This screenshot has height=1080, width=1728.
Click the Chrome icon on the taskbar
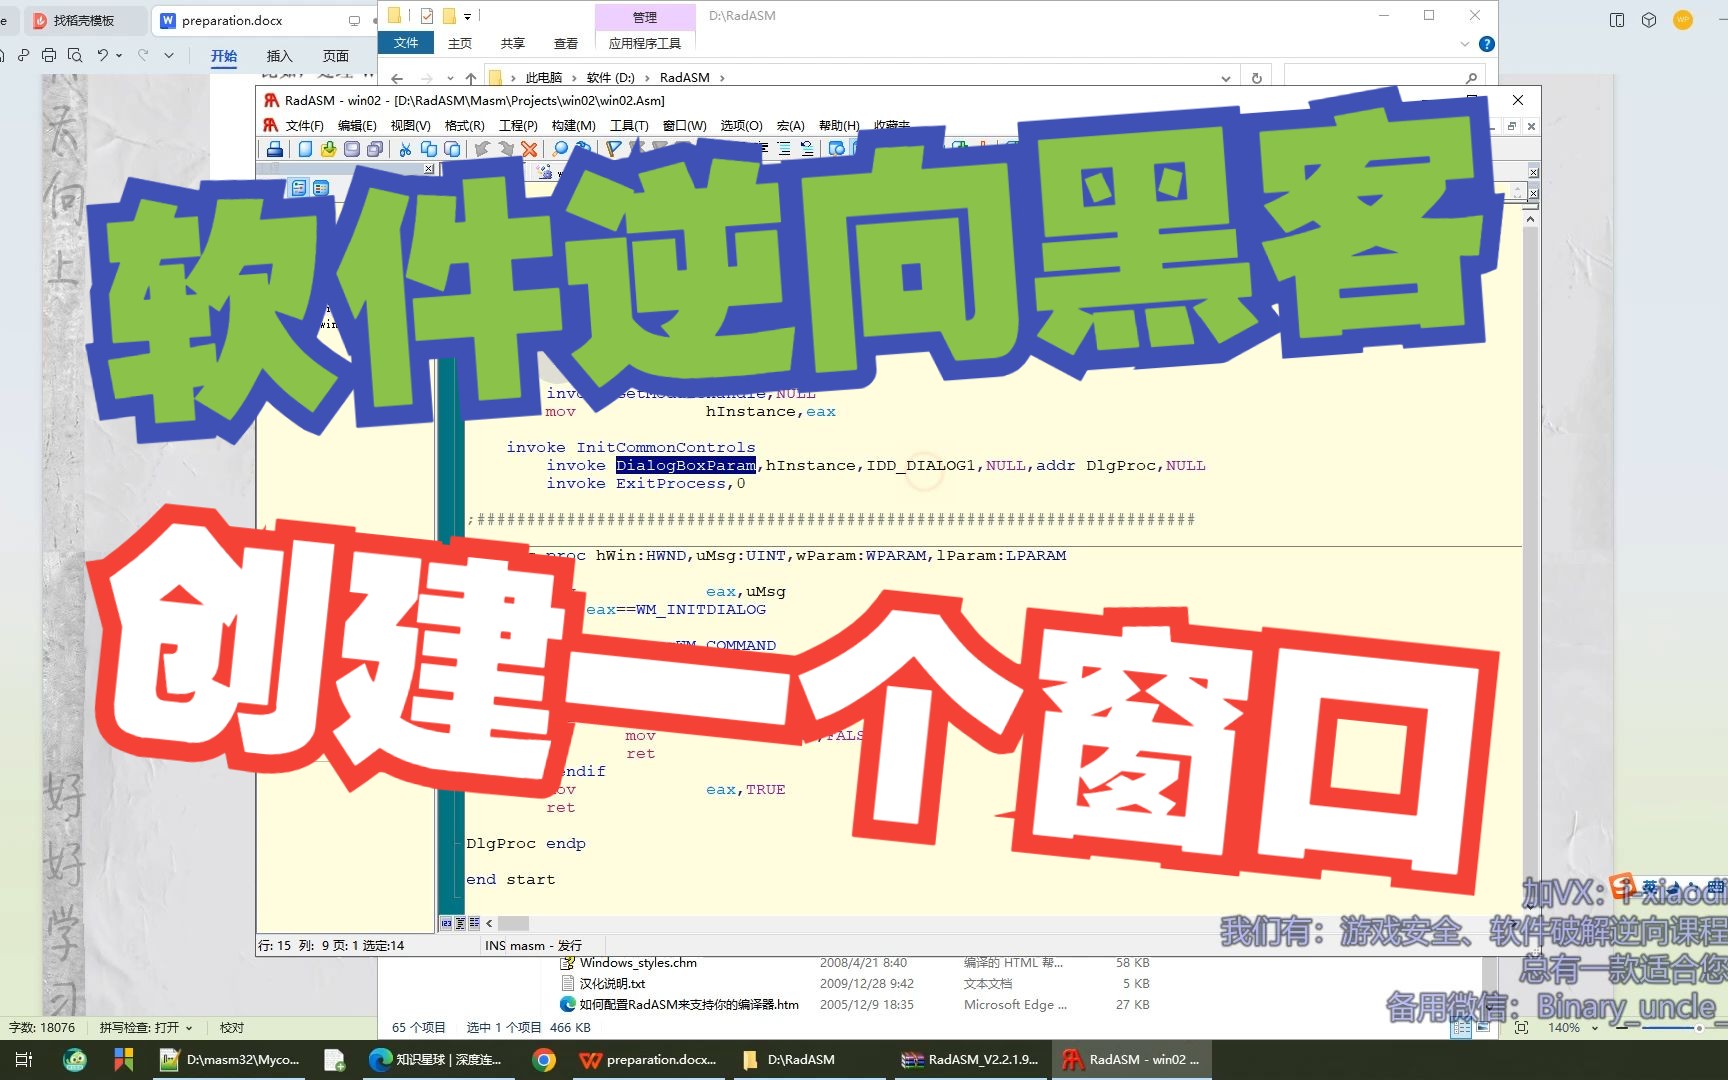544,1060
